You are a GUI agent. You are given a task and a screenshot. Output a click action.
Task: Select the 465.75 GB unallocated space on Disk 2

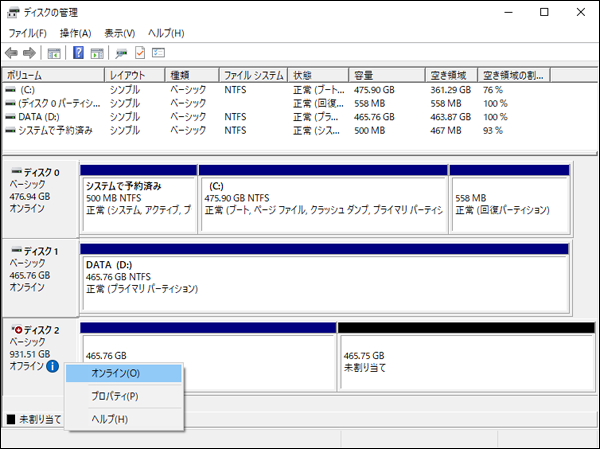pos(453,362)
